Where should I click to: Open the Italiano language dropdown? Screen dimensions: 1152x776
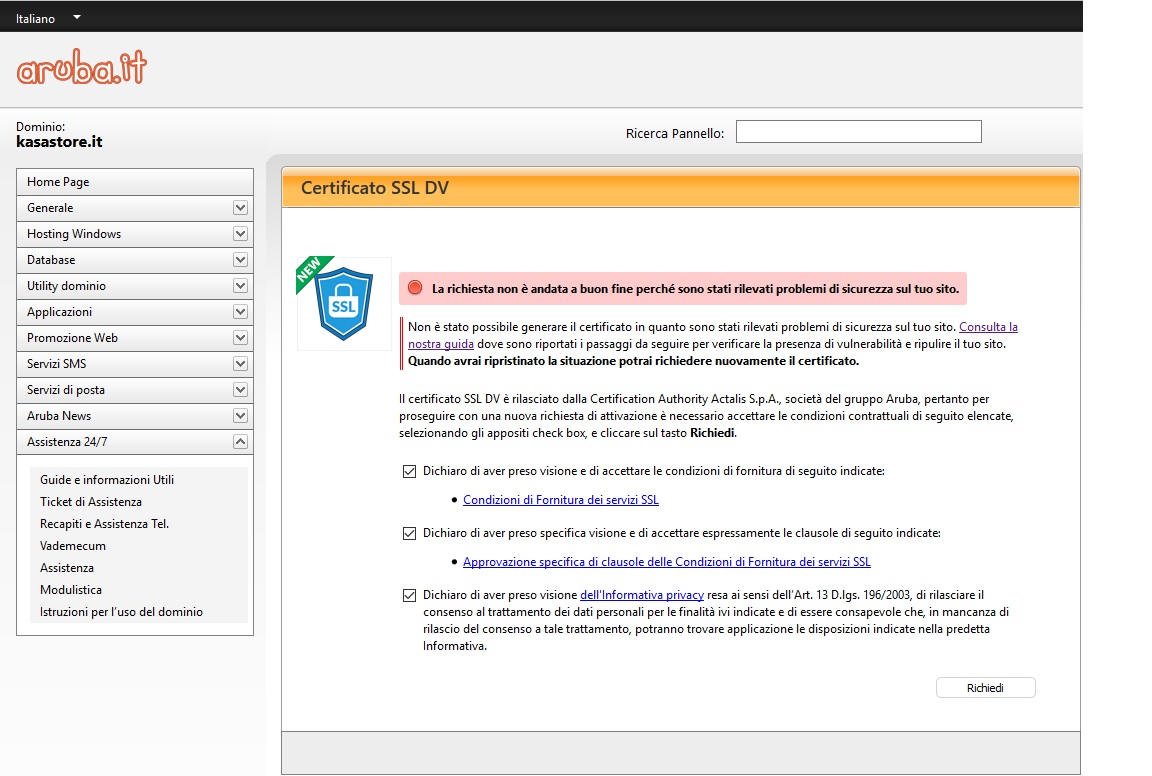tap(48, 18)
